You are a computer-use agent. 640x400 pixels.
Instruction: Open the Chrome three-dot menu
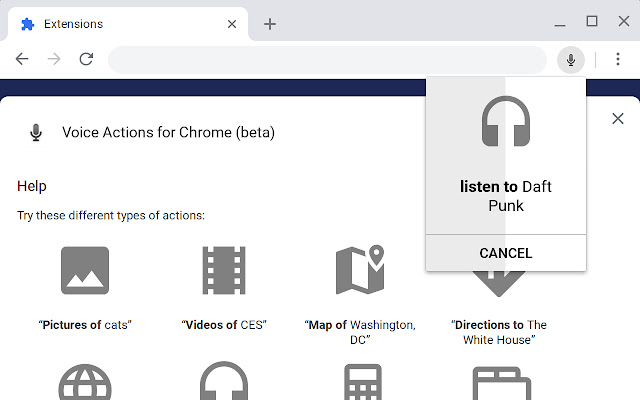point(619,60)
